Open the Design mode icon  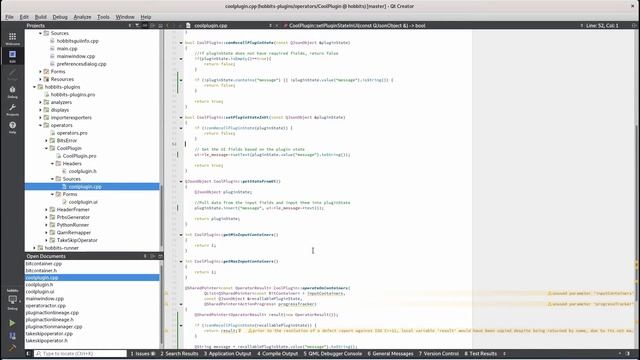[12, 74]
